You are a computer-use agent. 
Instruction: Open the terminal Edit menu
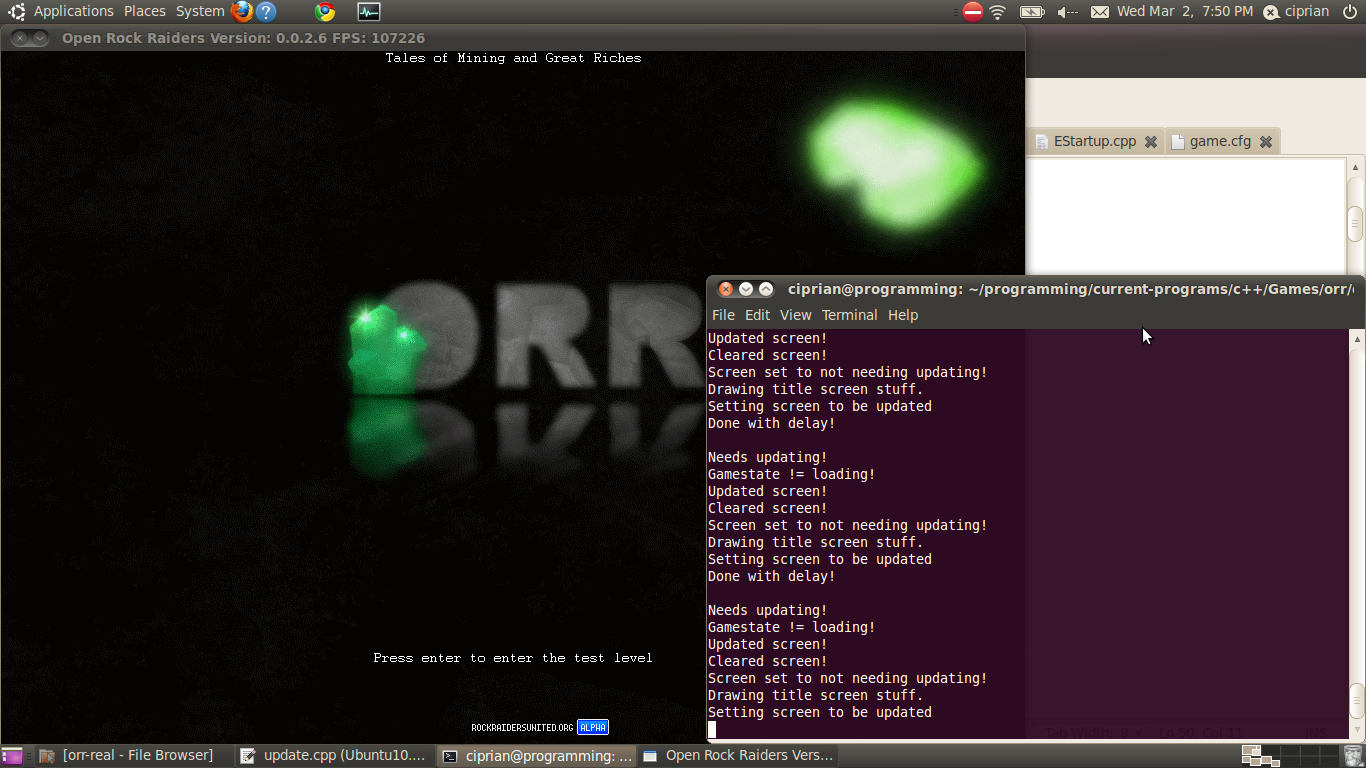click(757, 315)
